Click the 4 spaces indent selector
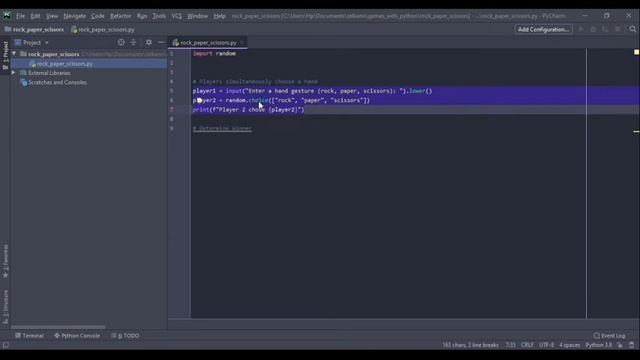The image size is (640, 360). pyautogui.click(x=569, y=345)
